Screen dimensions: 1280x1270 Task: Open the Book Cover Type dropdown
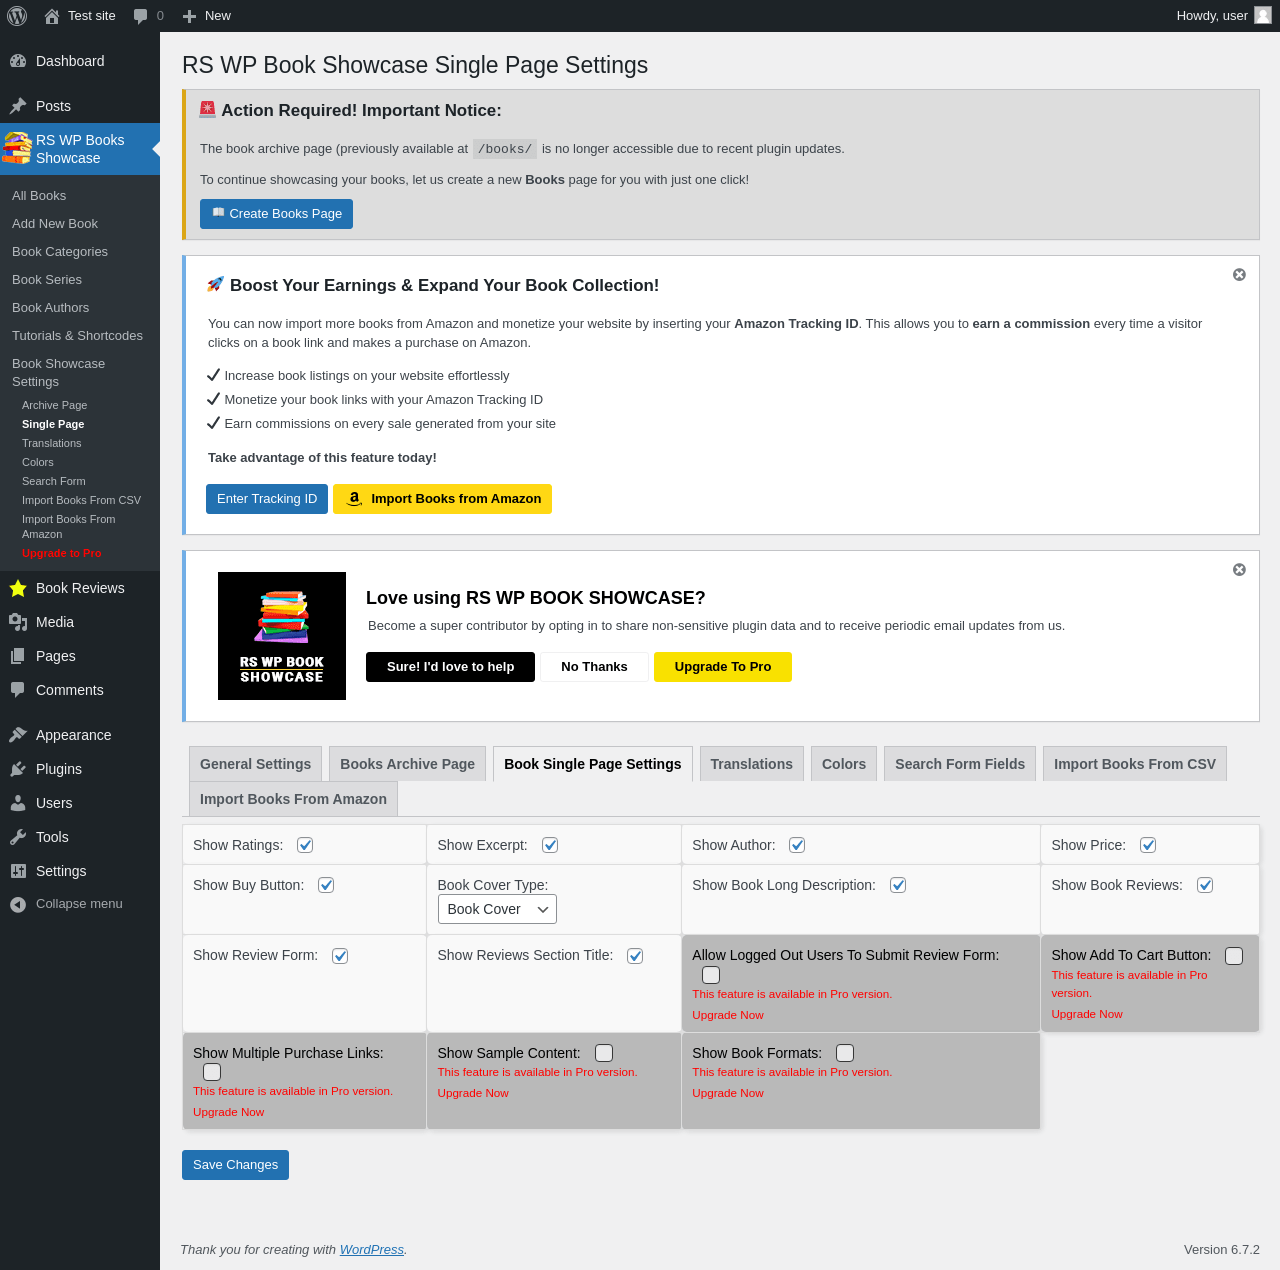click(x=497, y=909)
